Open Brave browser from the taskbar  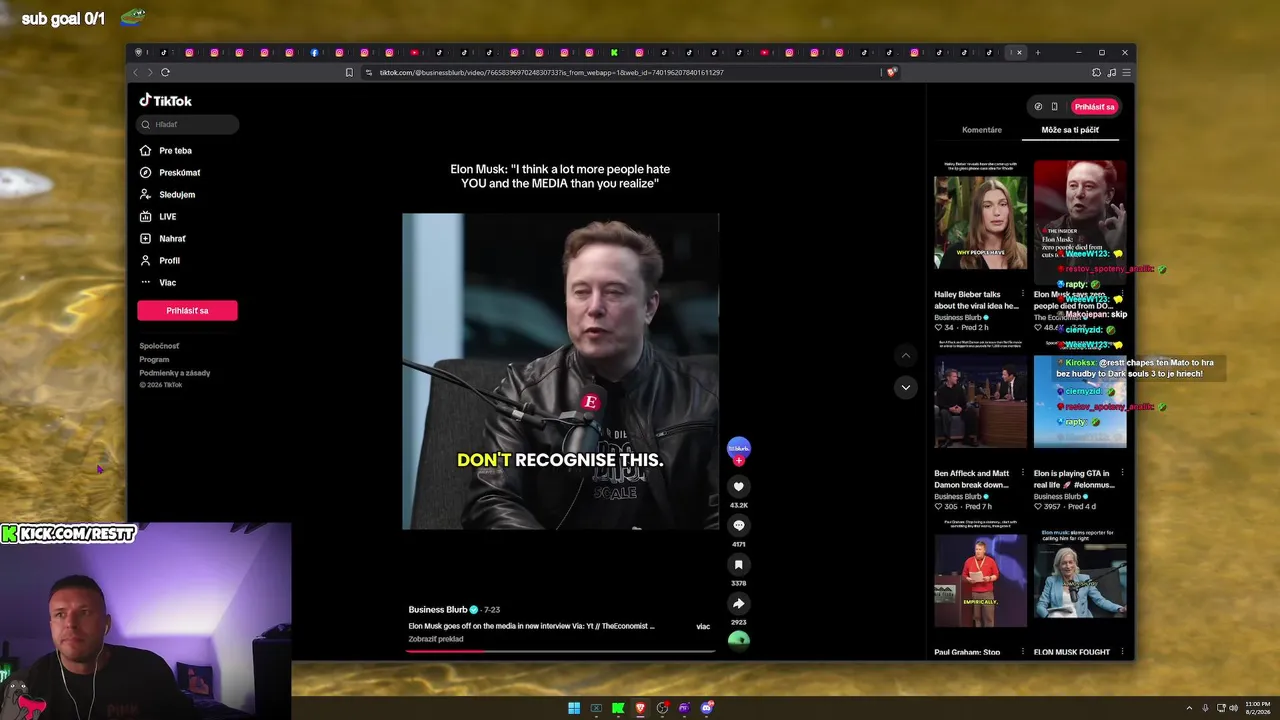(x=640, y=708)
